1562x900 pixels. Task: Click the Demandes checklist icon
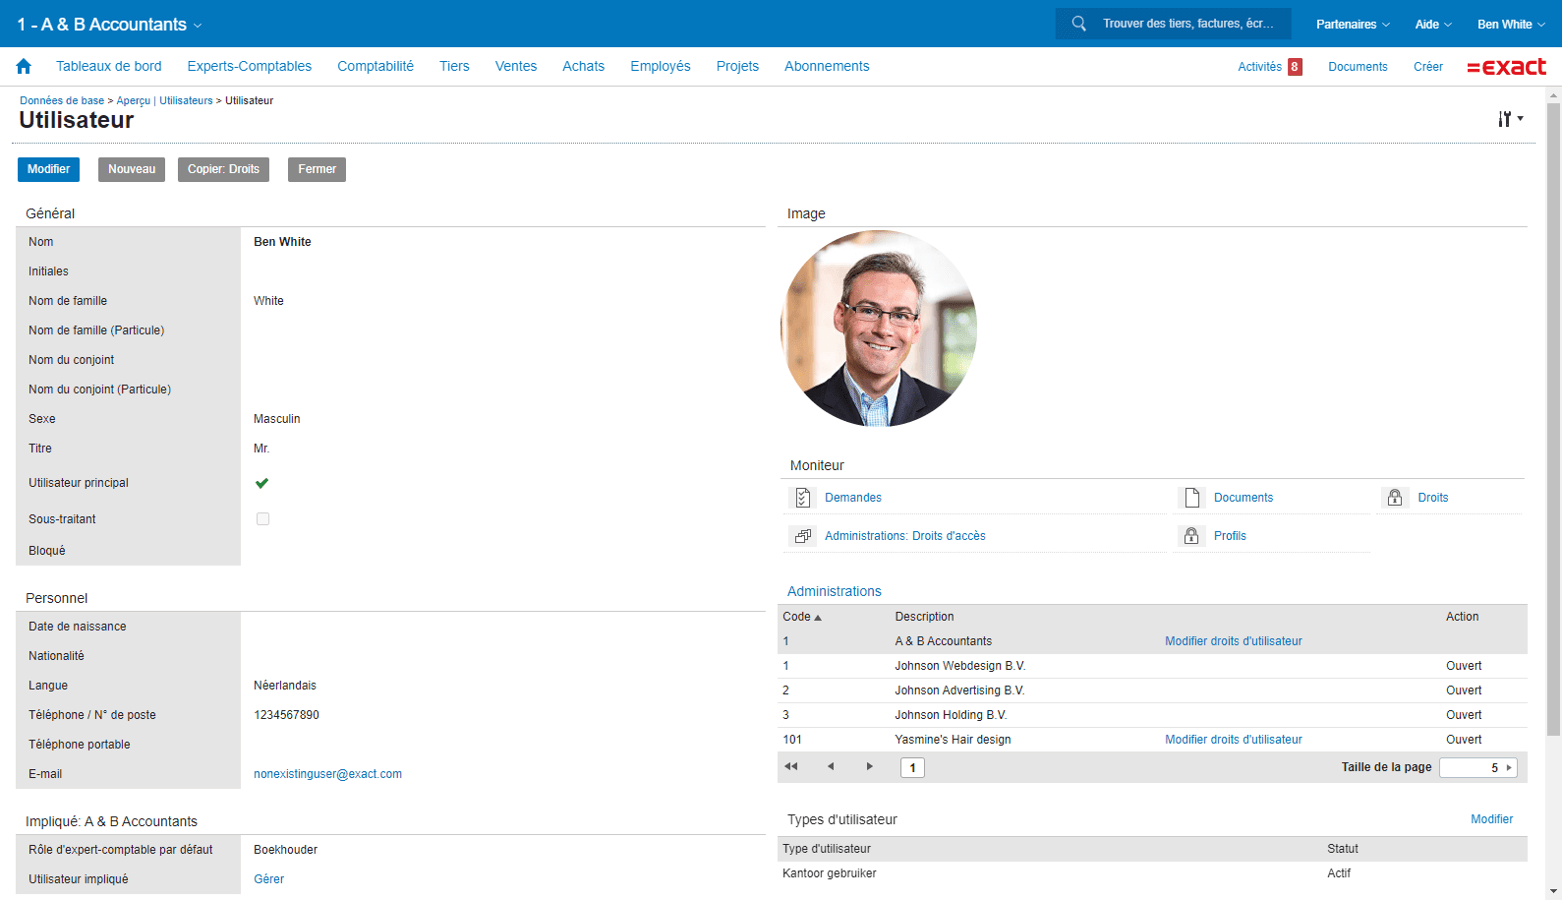tap(803, 498)
